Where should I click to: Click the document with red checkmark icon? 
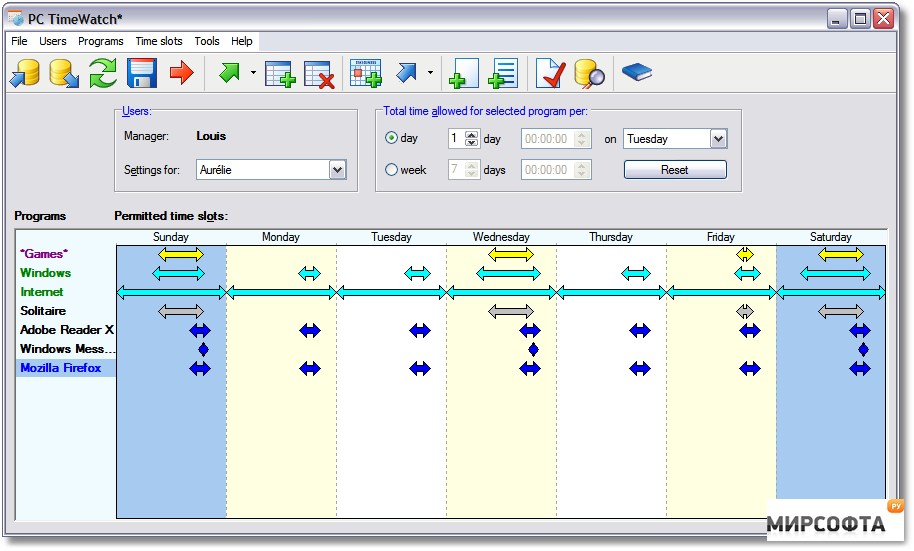550,73
